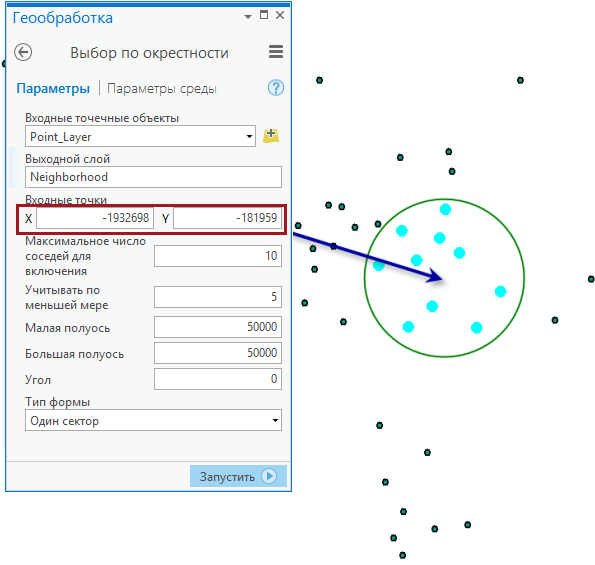
Task: Open the hamburger menu in Geoprocessing pane
Action: tap(276, 52)
